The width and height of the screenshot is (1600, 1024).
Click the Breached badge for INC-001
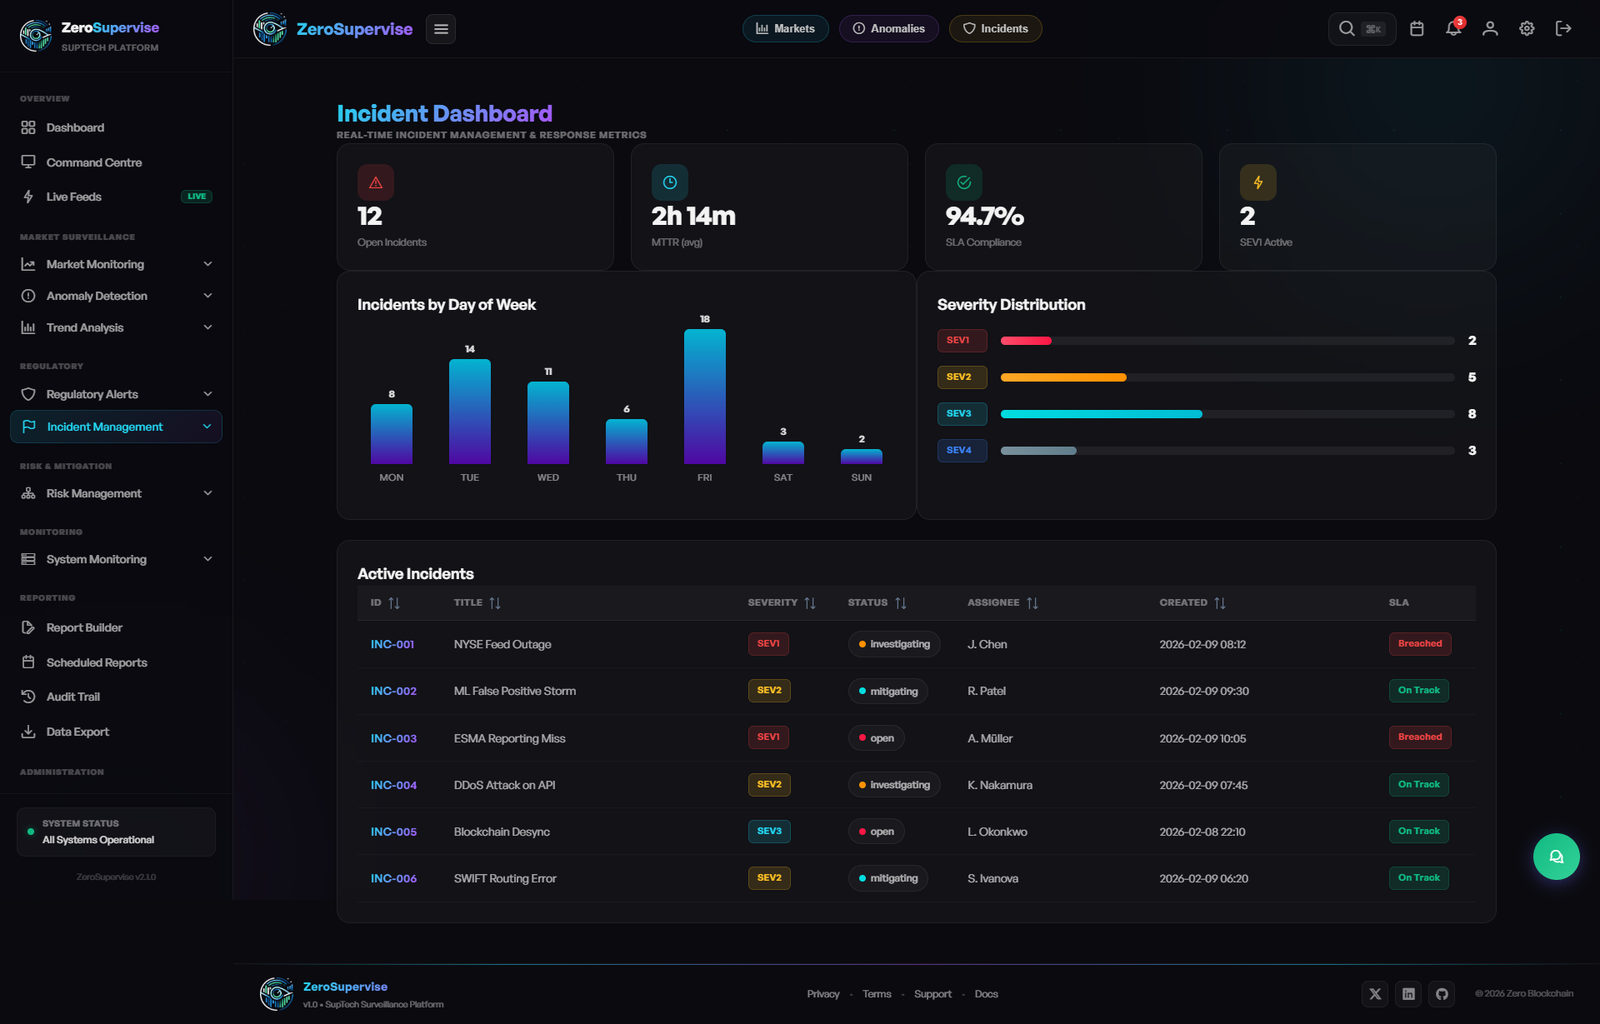[x=1420, y=644]
